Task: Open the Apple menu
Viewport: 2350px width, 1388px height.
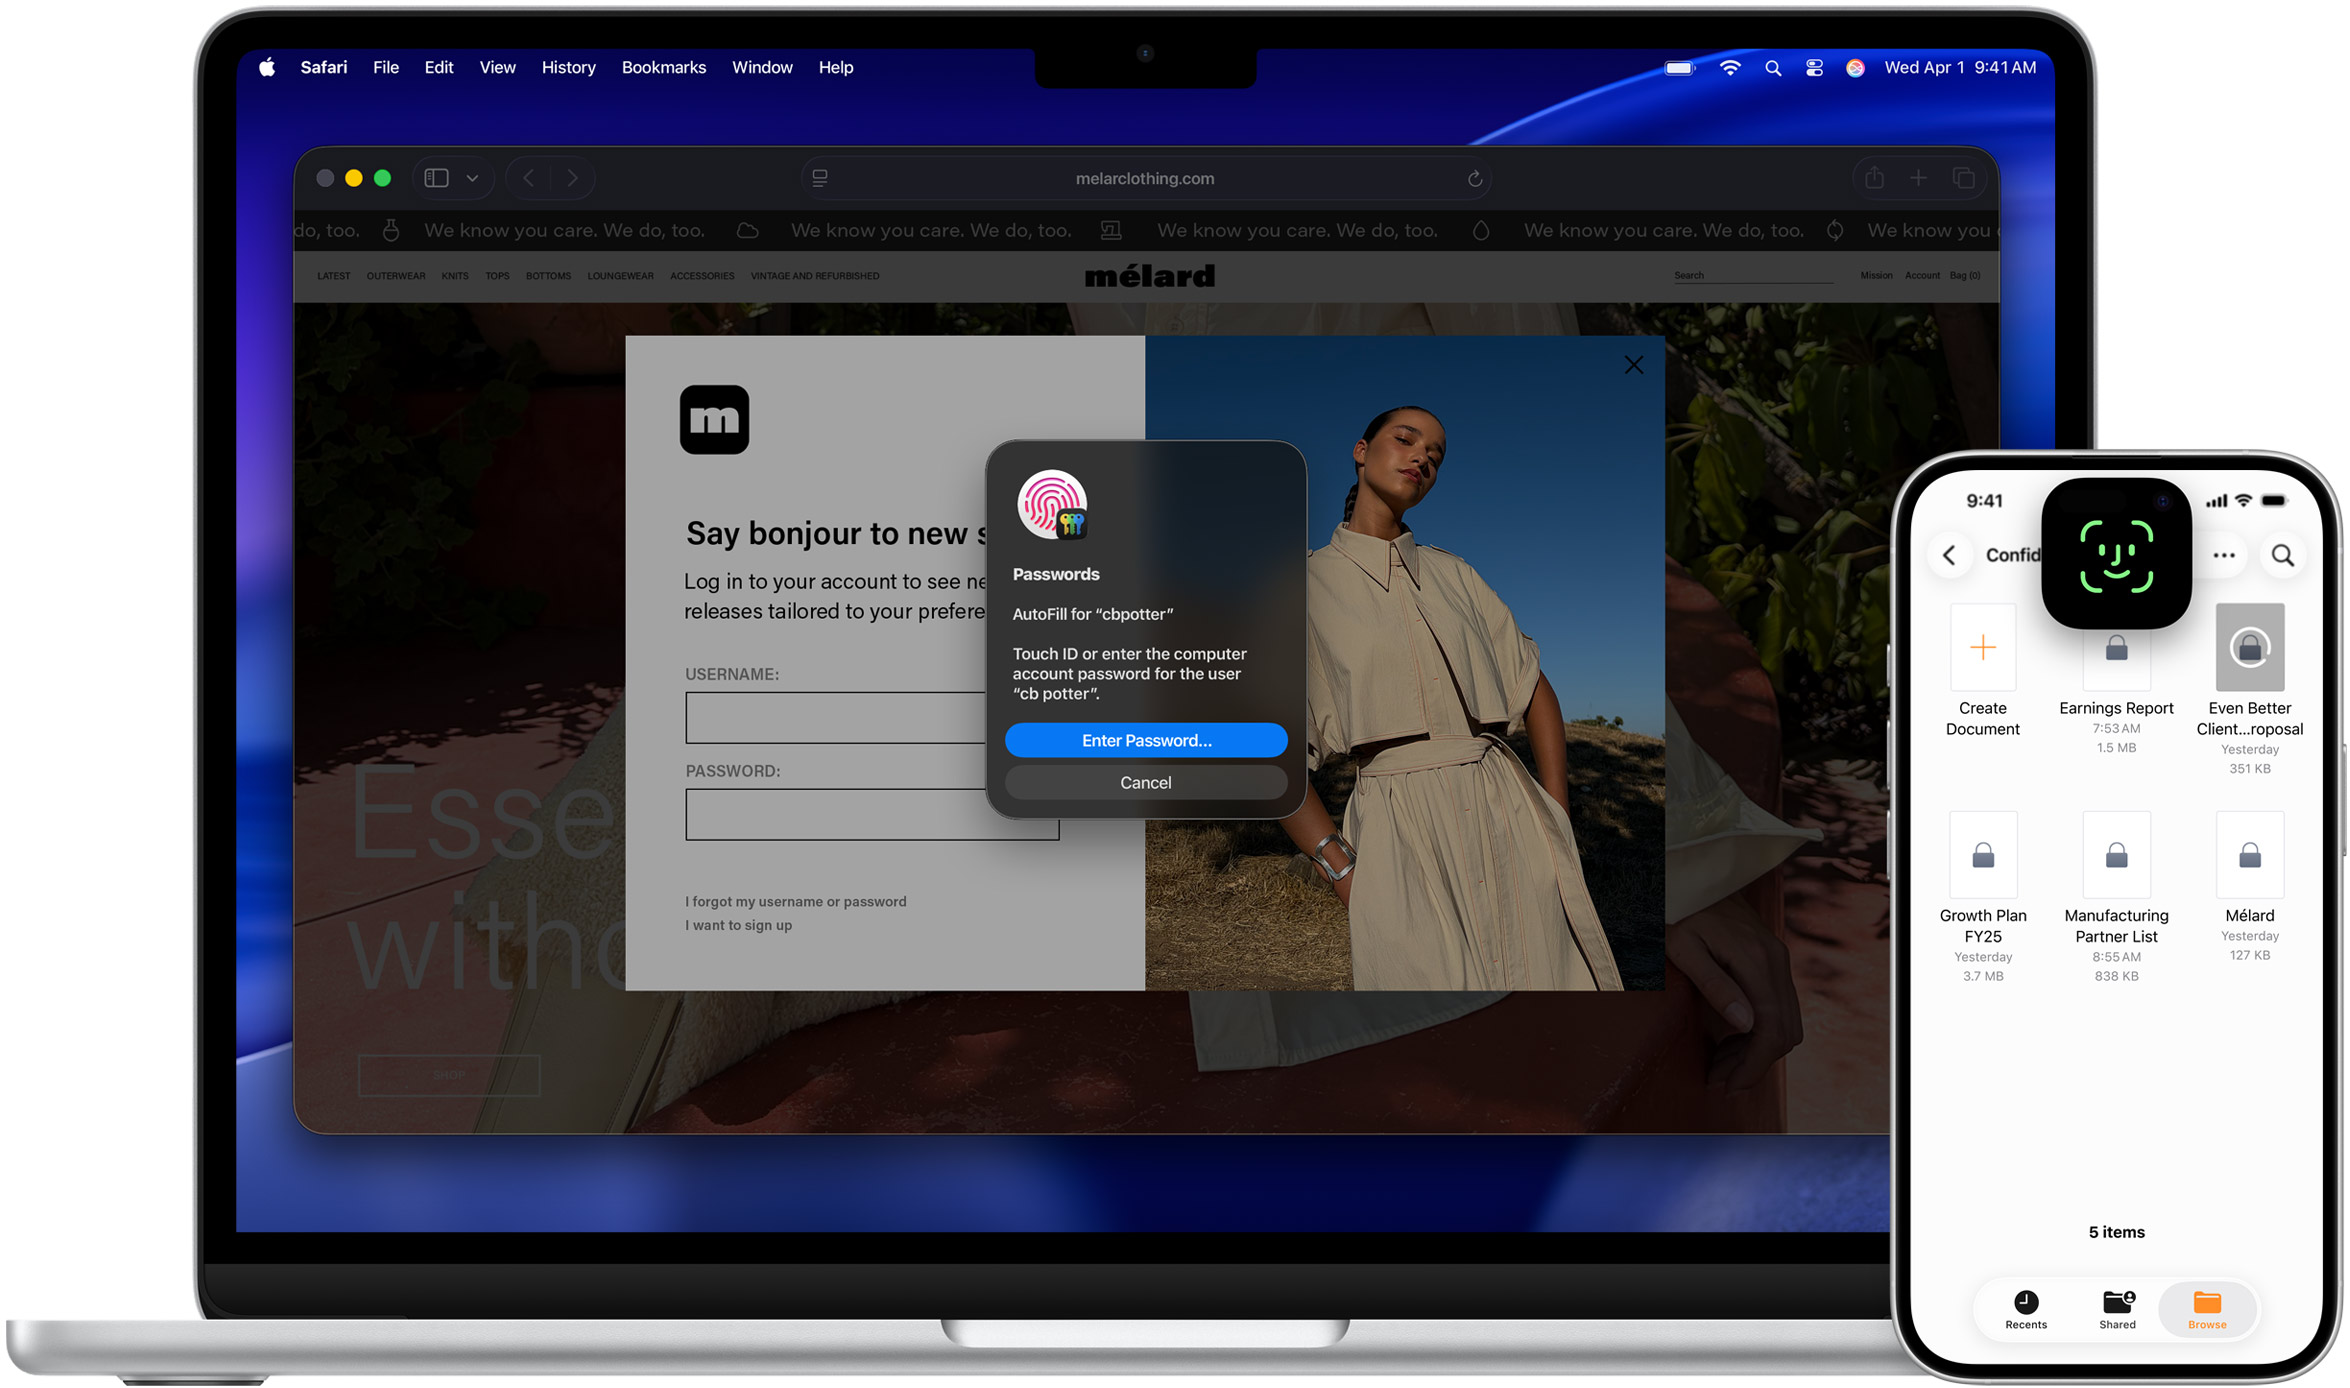Action: tap(267, 67)
